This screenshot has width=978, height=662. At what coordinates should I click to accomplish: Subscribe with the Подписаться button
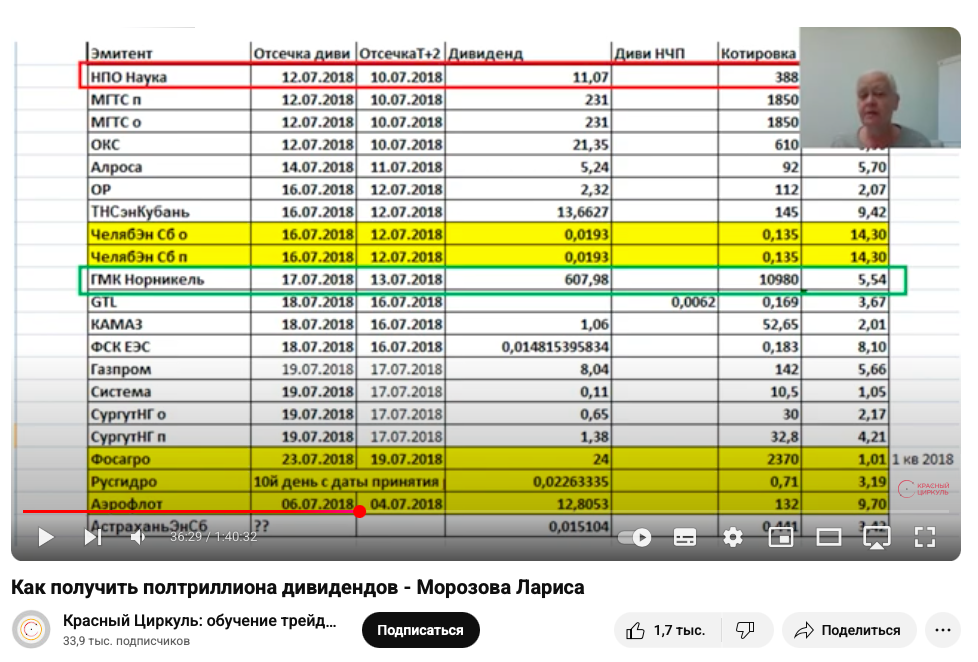tap(420, 630)
